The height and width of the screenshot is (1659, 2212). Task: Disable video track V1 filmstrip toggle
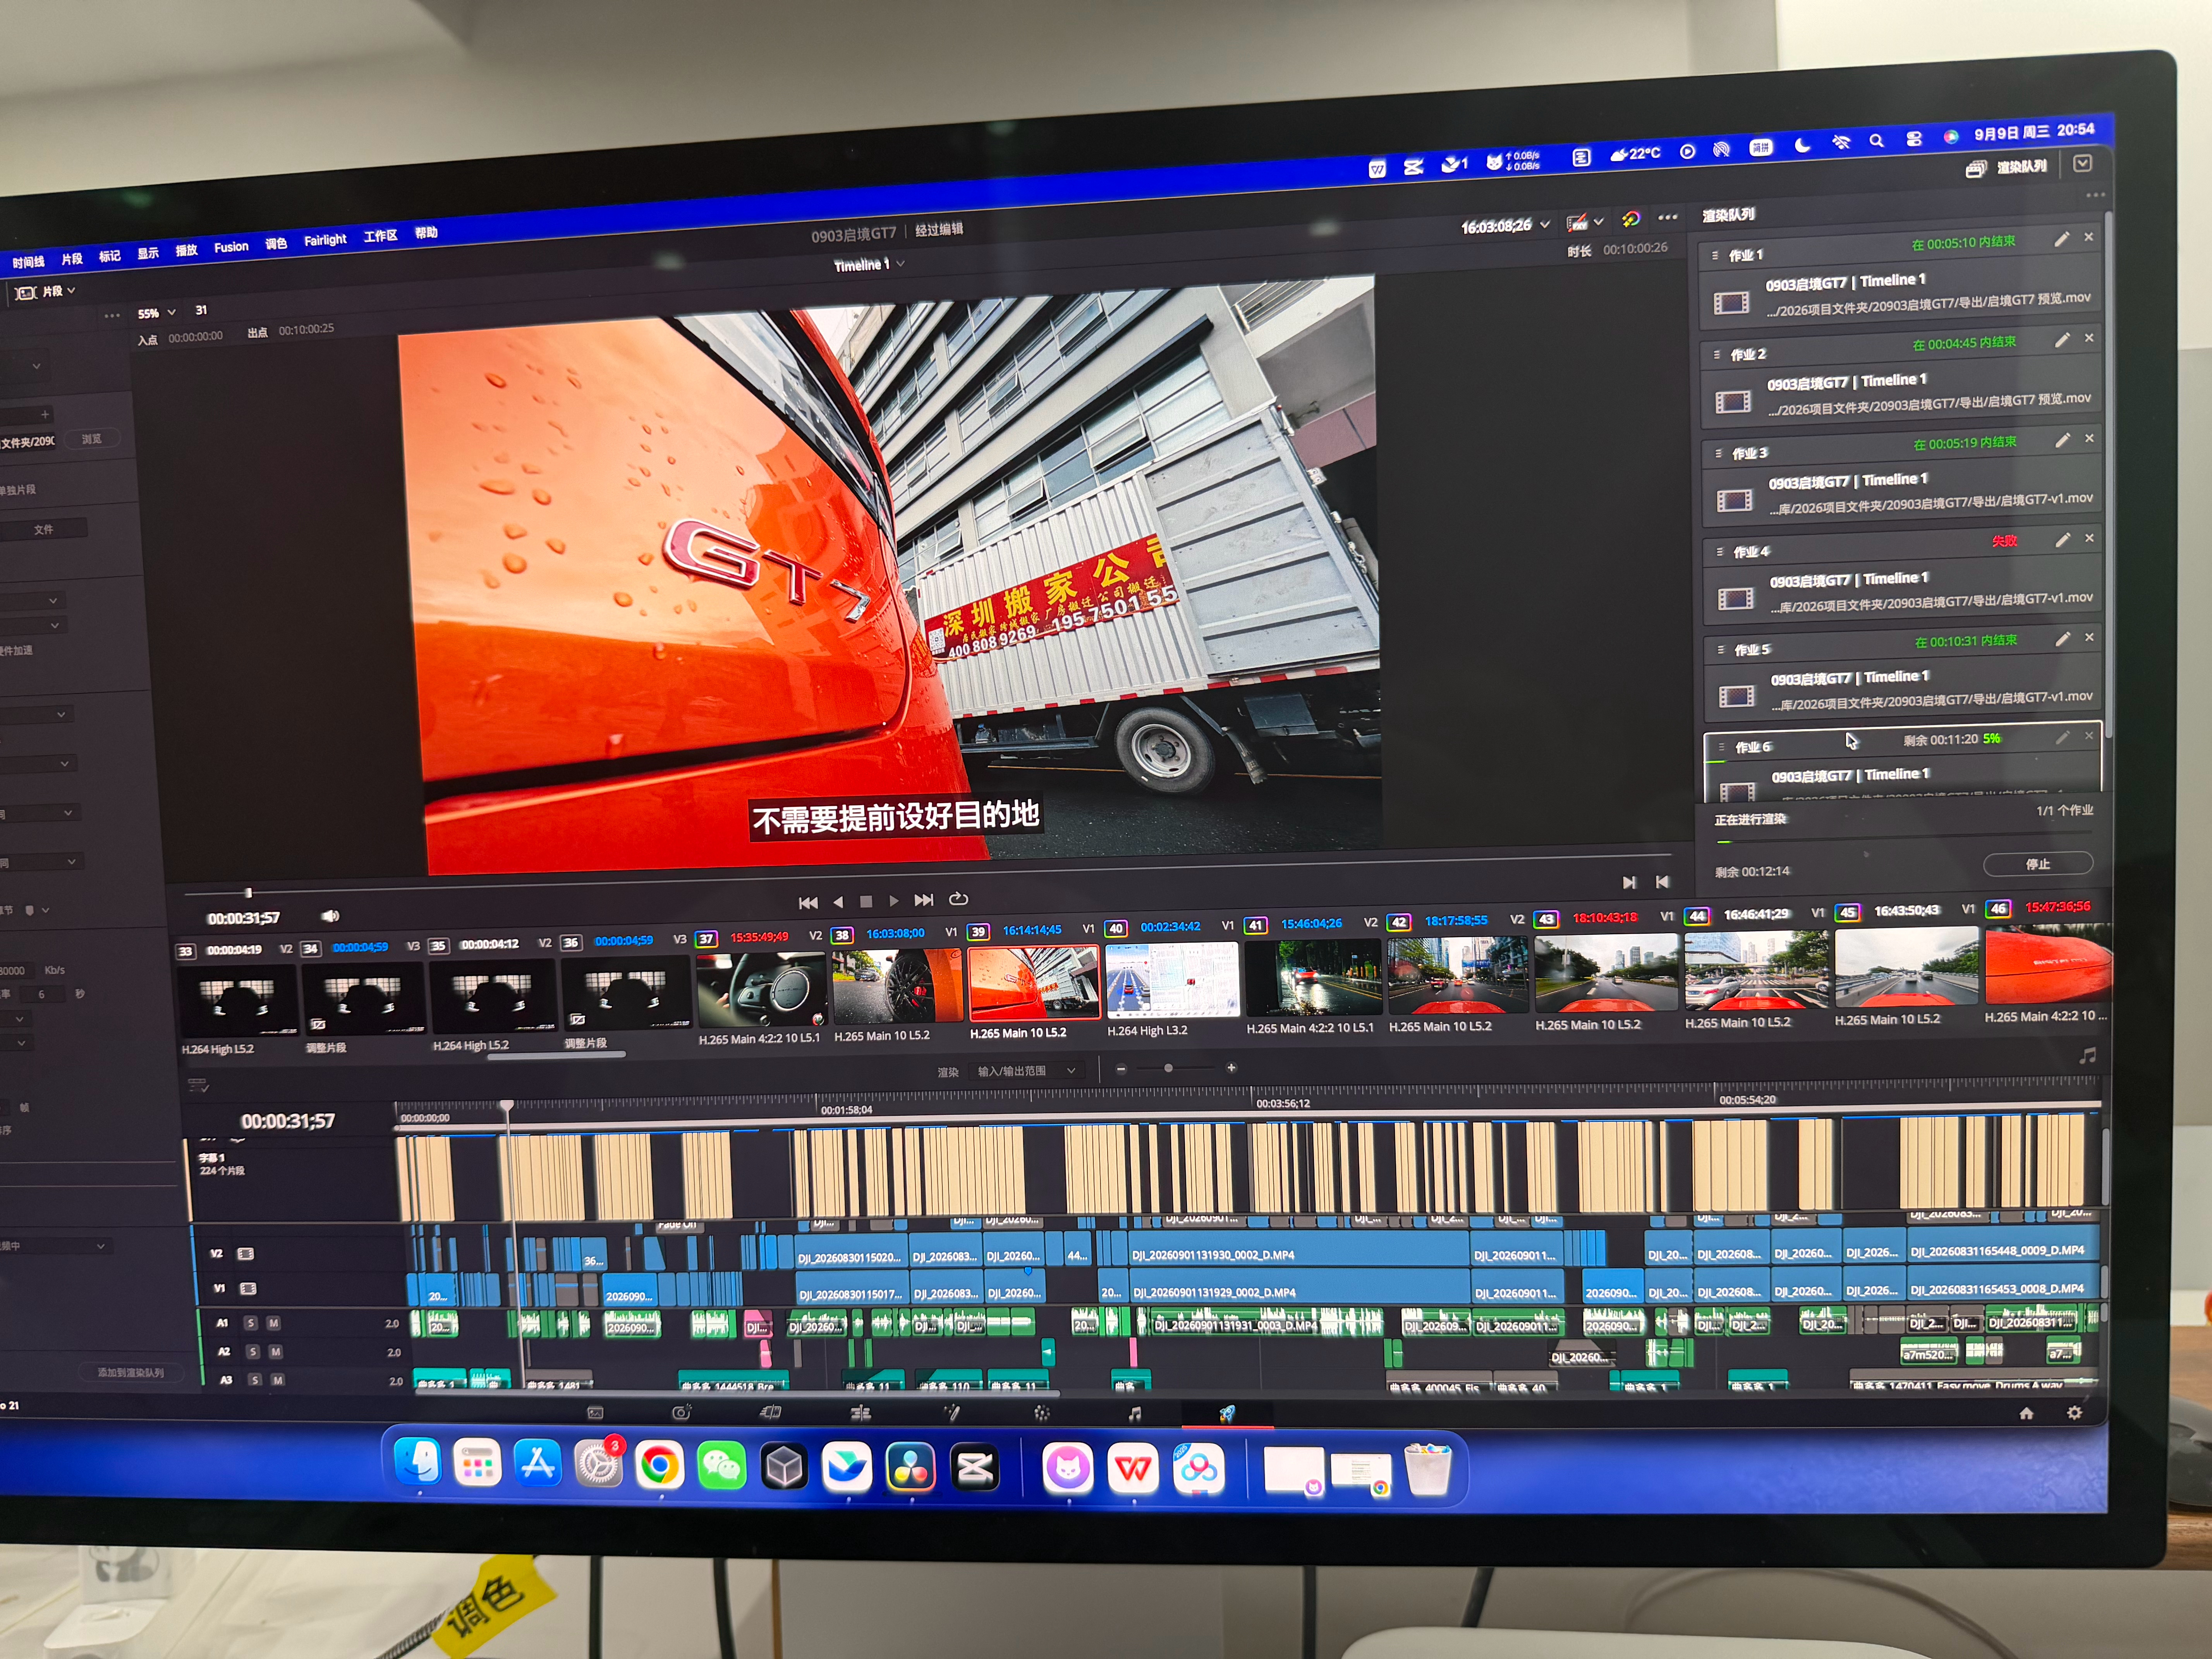click(248, 1289)
